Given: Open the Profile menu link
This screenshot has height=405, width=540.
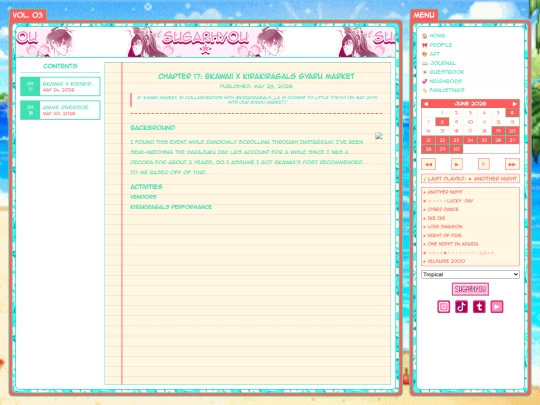Looking at the screenshot, I should click(441, 45).
